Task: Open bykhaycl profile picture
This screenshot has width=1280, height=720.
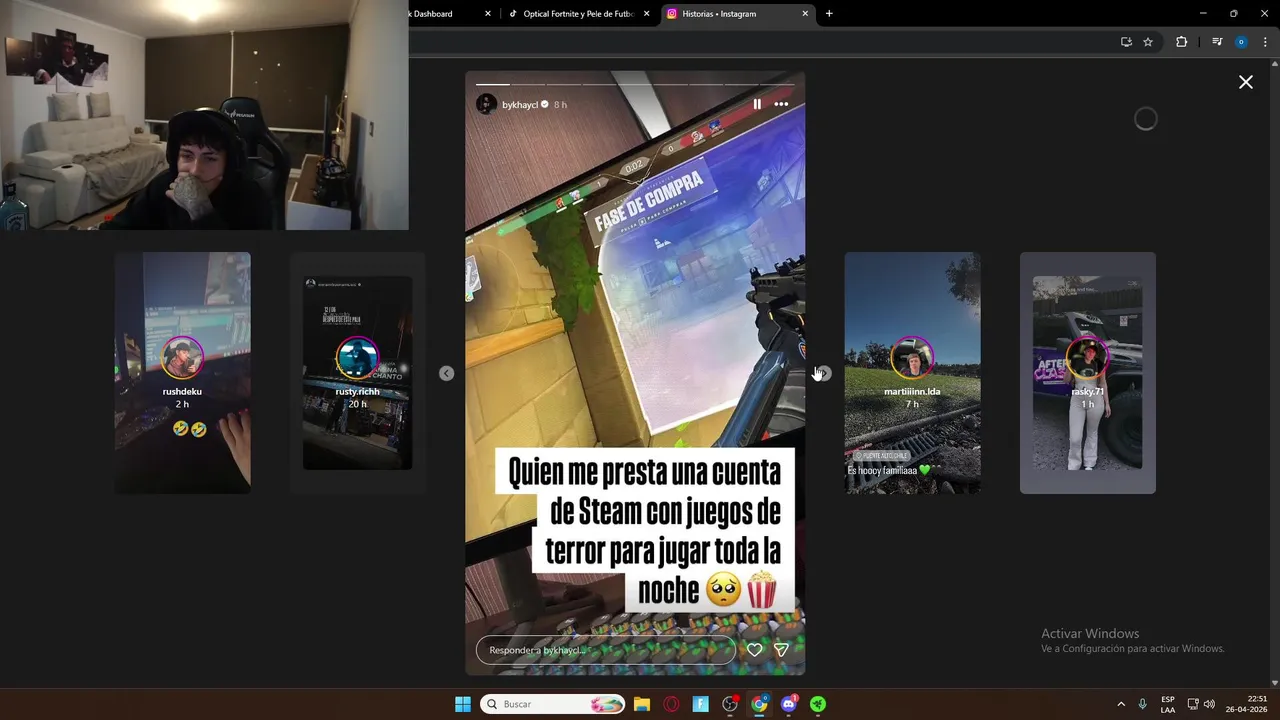Action: pos(486,104)
